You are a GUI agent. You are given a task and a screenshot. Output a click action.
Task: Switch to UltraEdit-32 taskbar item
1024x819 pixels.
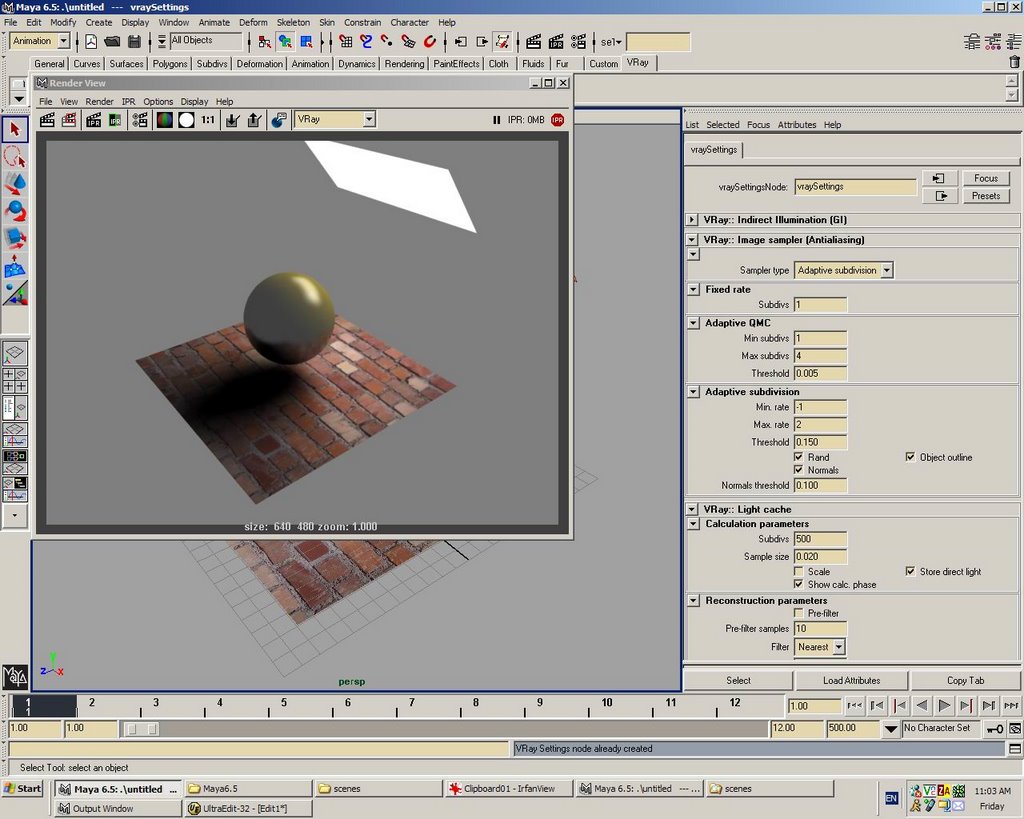coord(248,809)
